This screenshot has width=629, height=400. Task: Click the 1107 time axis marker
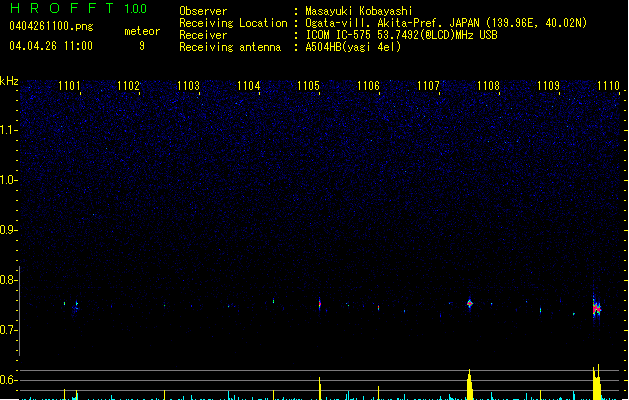(428, 86)
